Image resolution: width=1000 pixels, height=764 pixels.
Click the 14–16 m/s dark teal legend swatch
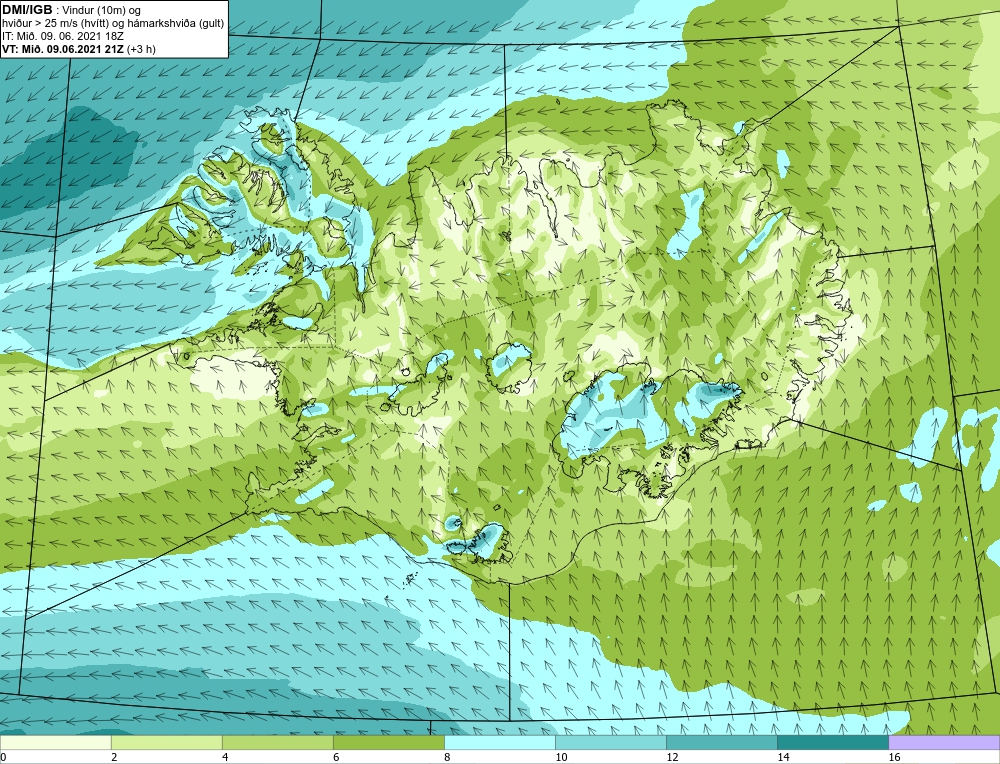click(x=832, y=742)
